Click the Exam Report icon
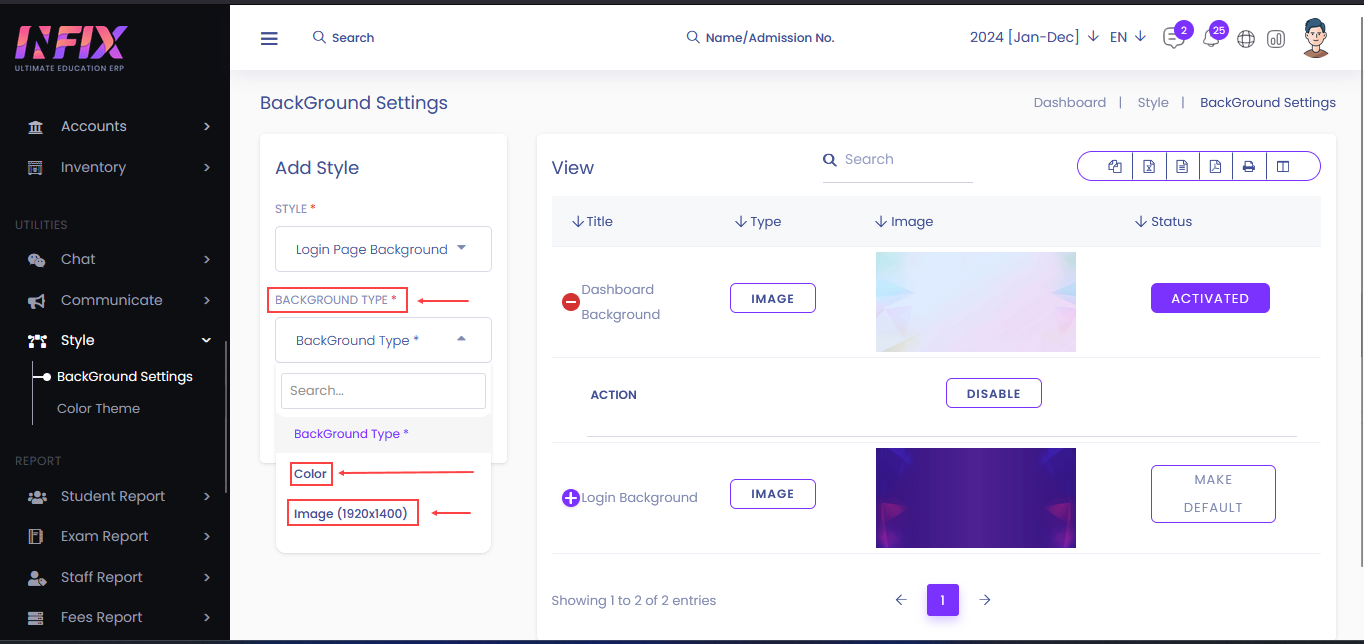 point(36,537)
